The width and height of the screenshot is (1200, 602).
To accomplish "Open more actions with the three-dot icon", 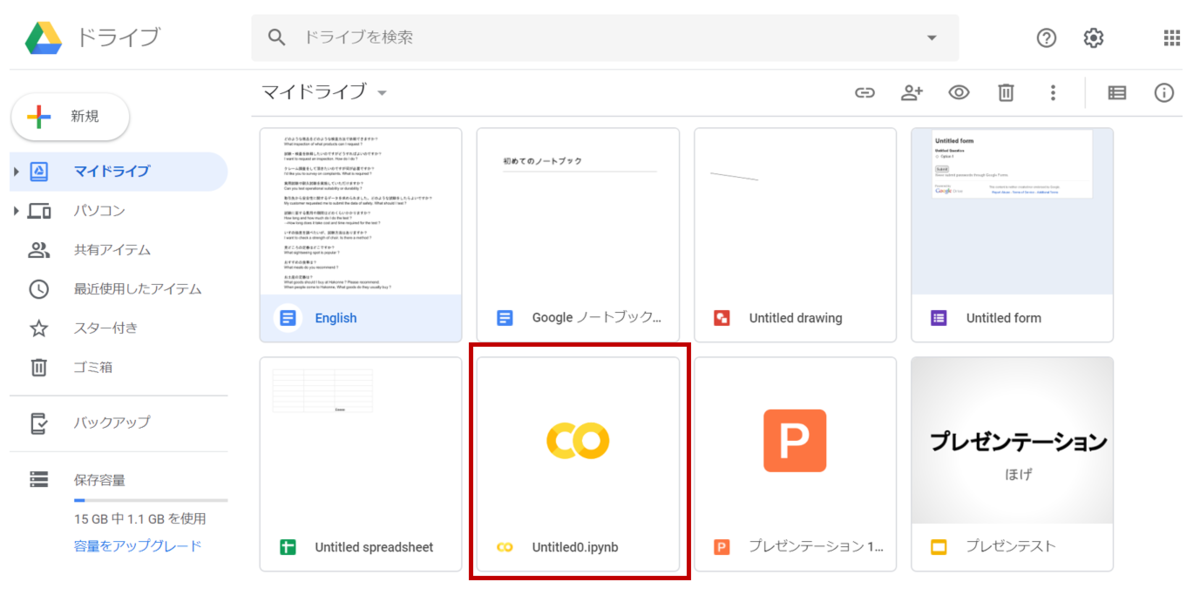I will click(x=1053, y=92).
